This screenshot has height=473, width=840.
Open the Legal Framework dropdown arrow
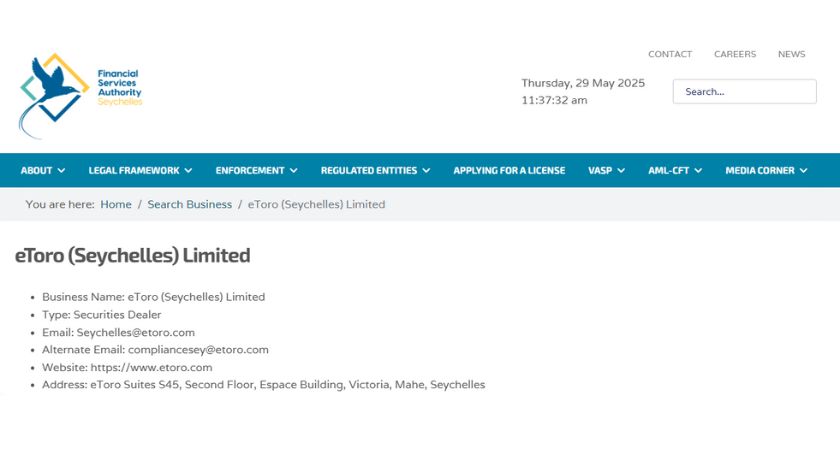[x=188, y=170]
